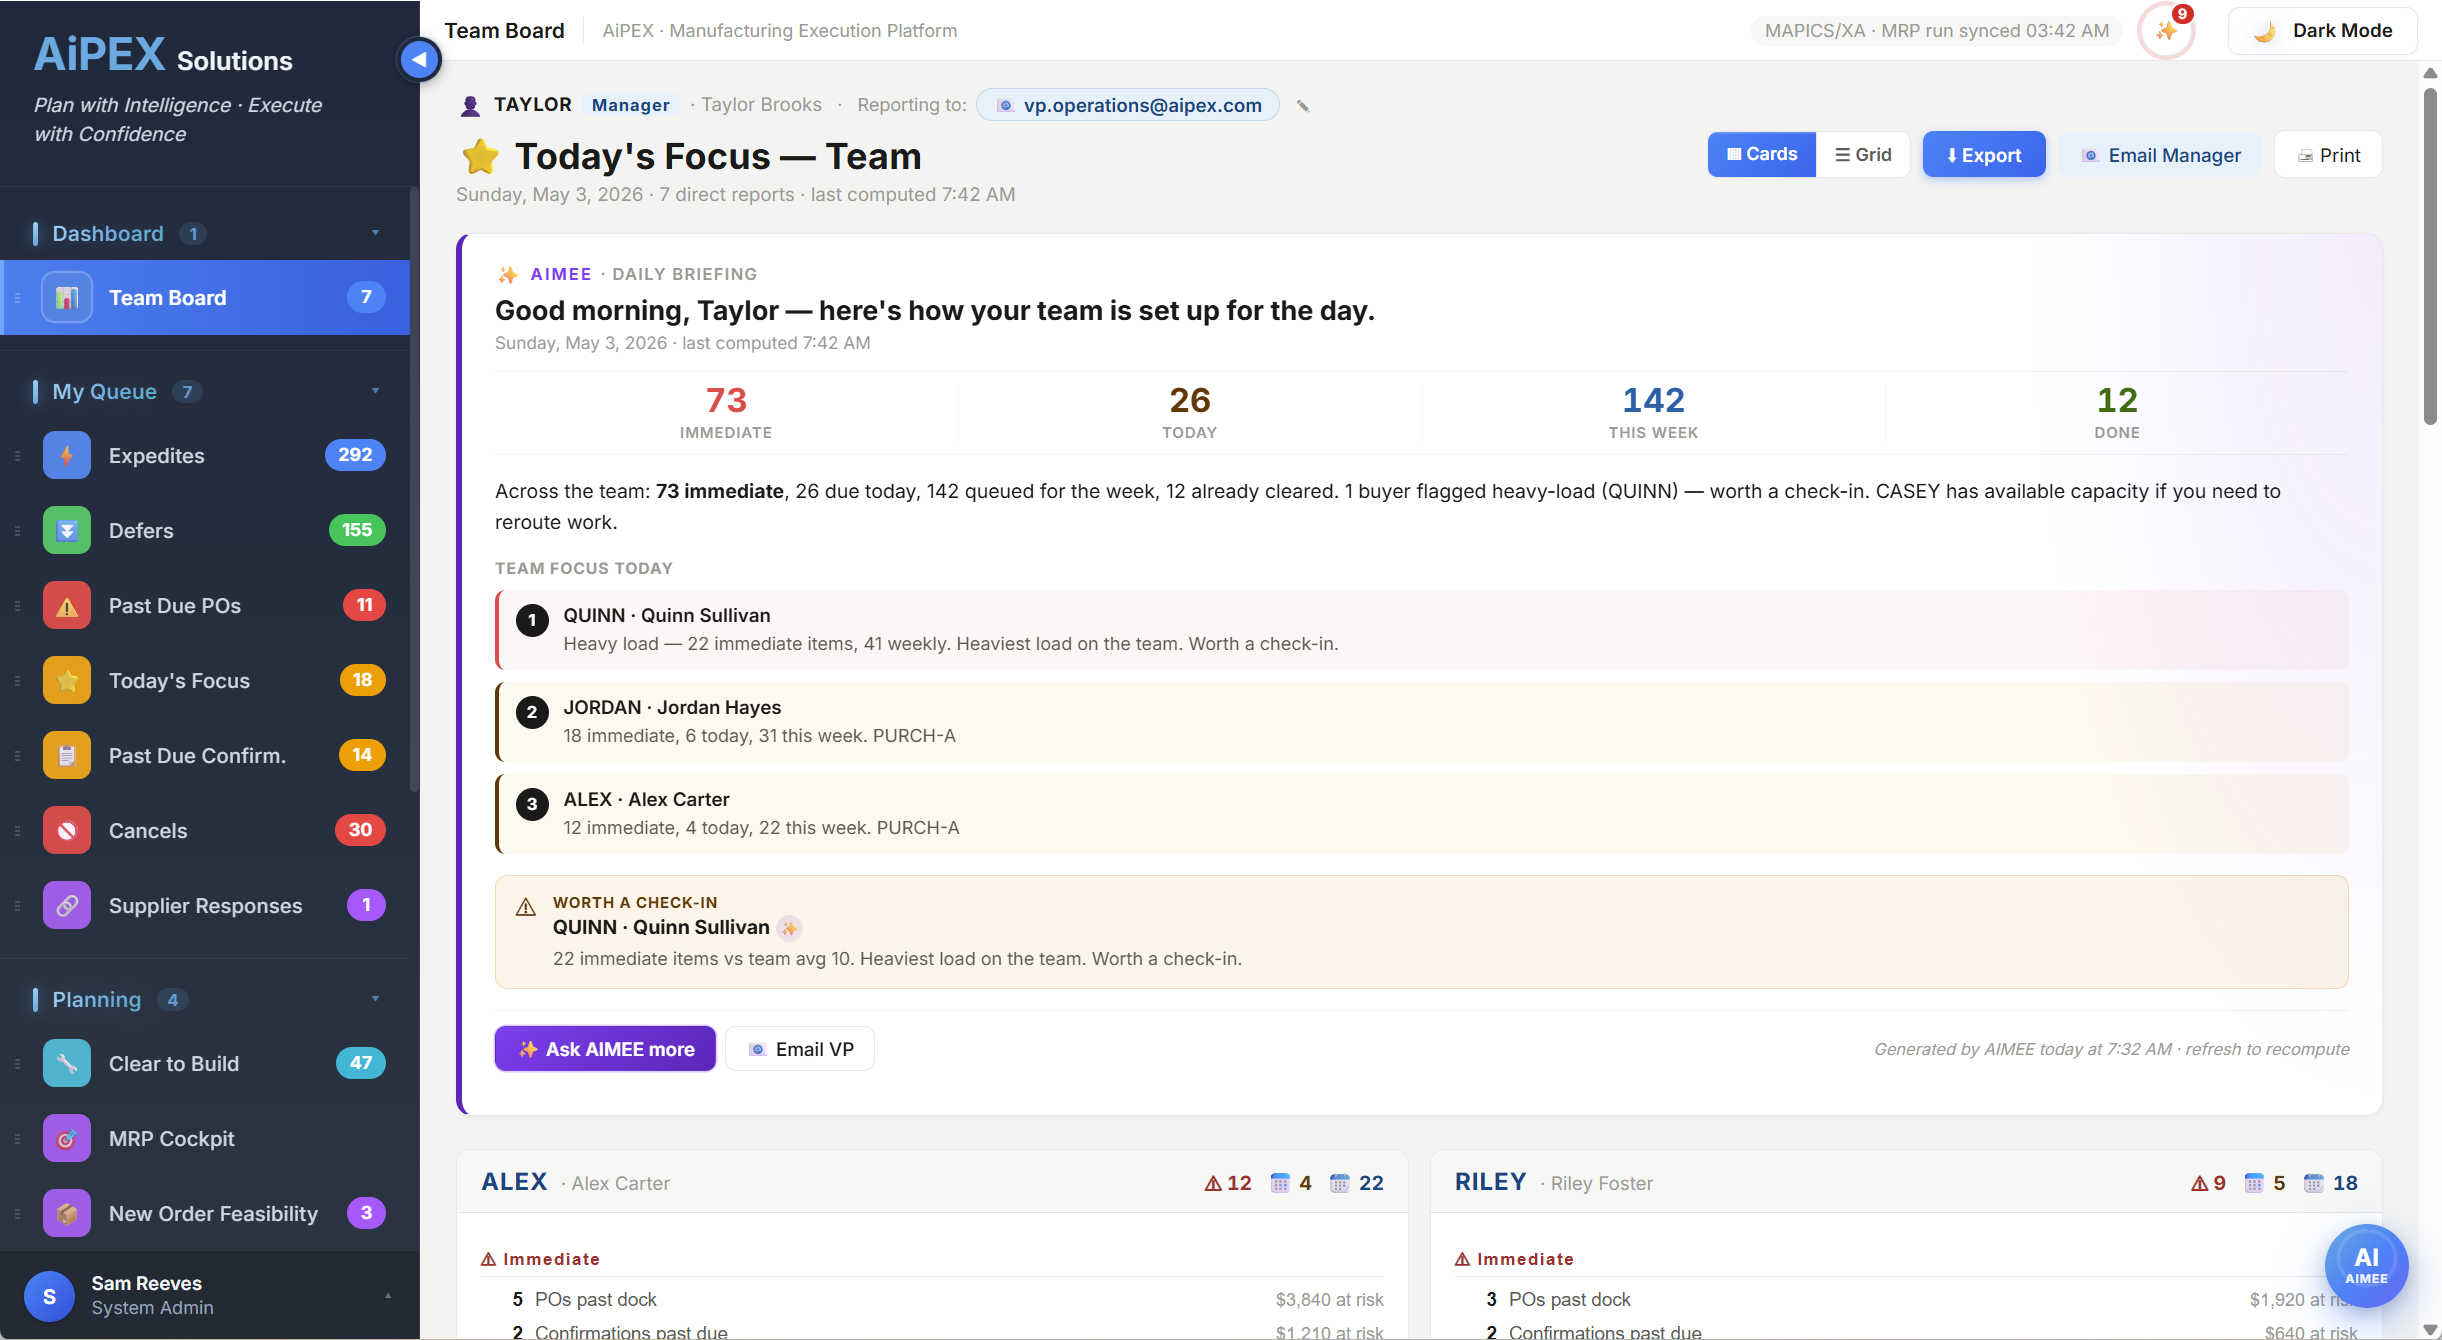Viewport: 2442px width, 1340px height.
Task: Click ALEX card immediate count 12 alert icon
Action: 1213,1184
